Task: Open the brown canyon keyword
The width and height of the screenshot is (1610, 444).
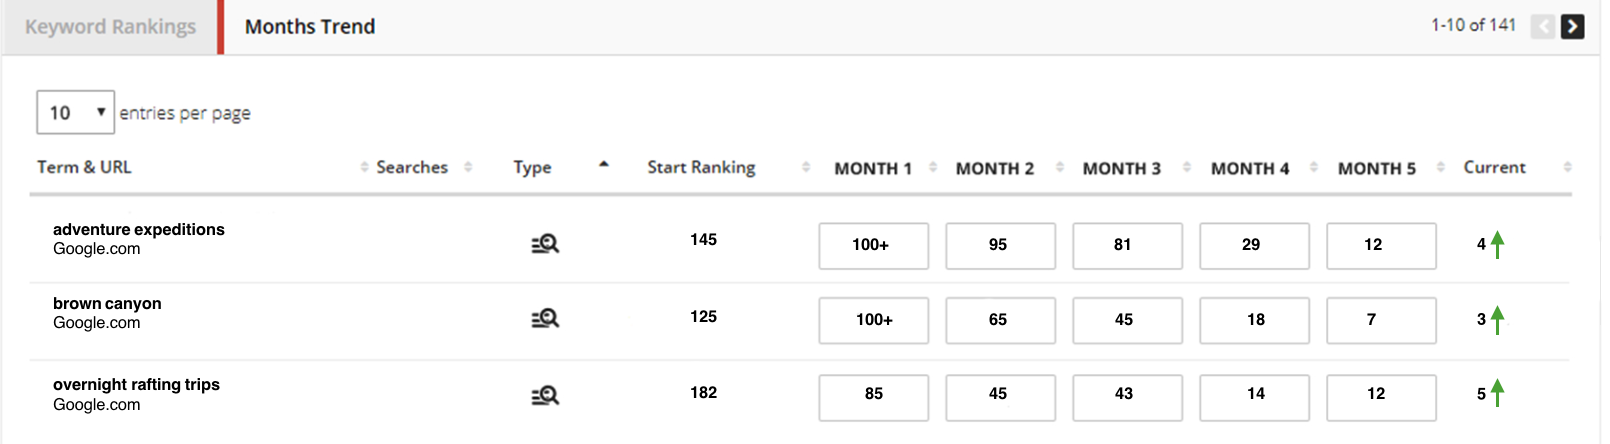Action: tap(107, 303)
